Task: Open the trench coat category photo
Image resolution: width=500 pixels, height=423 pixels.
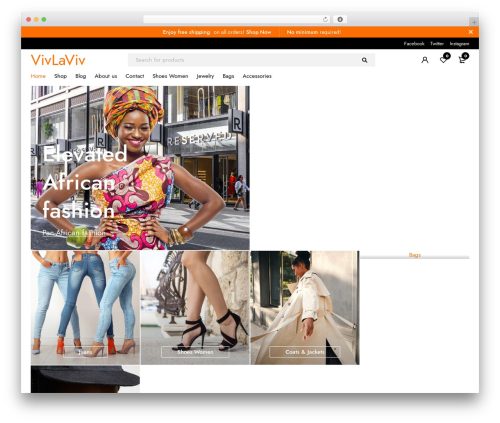Action: [x=305, y=308]
